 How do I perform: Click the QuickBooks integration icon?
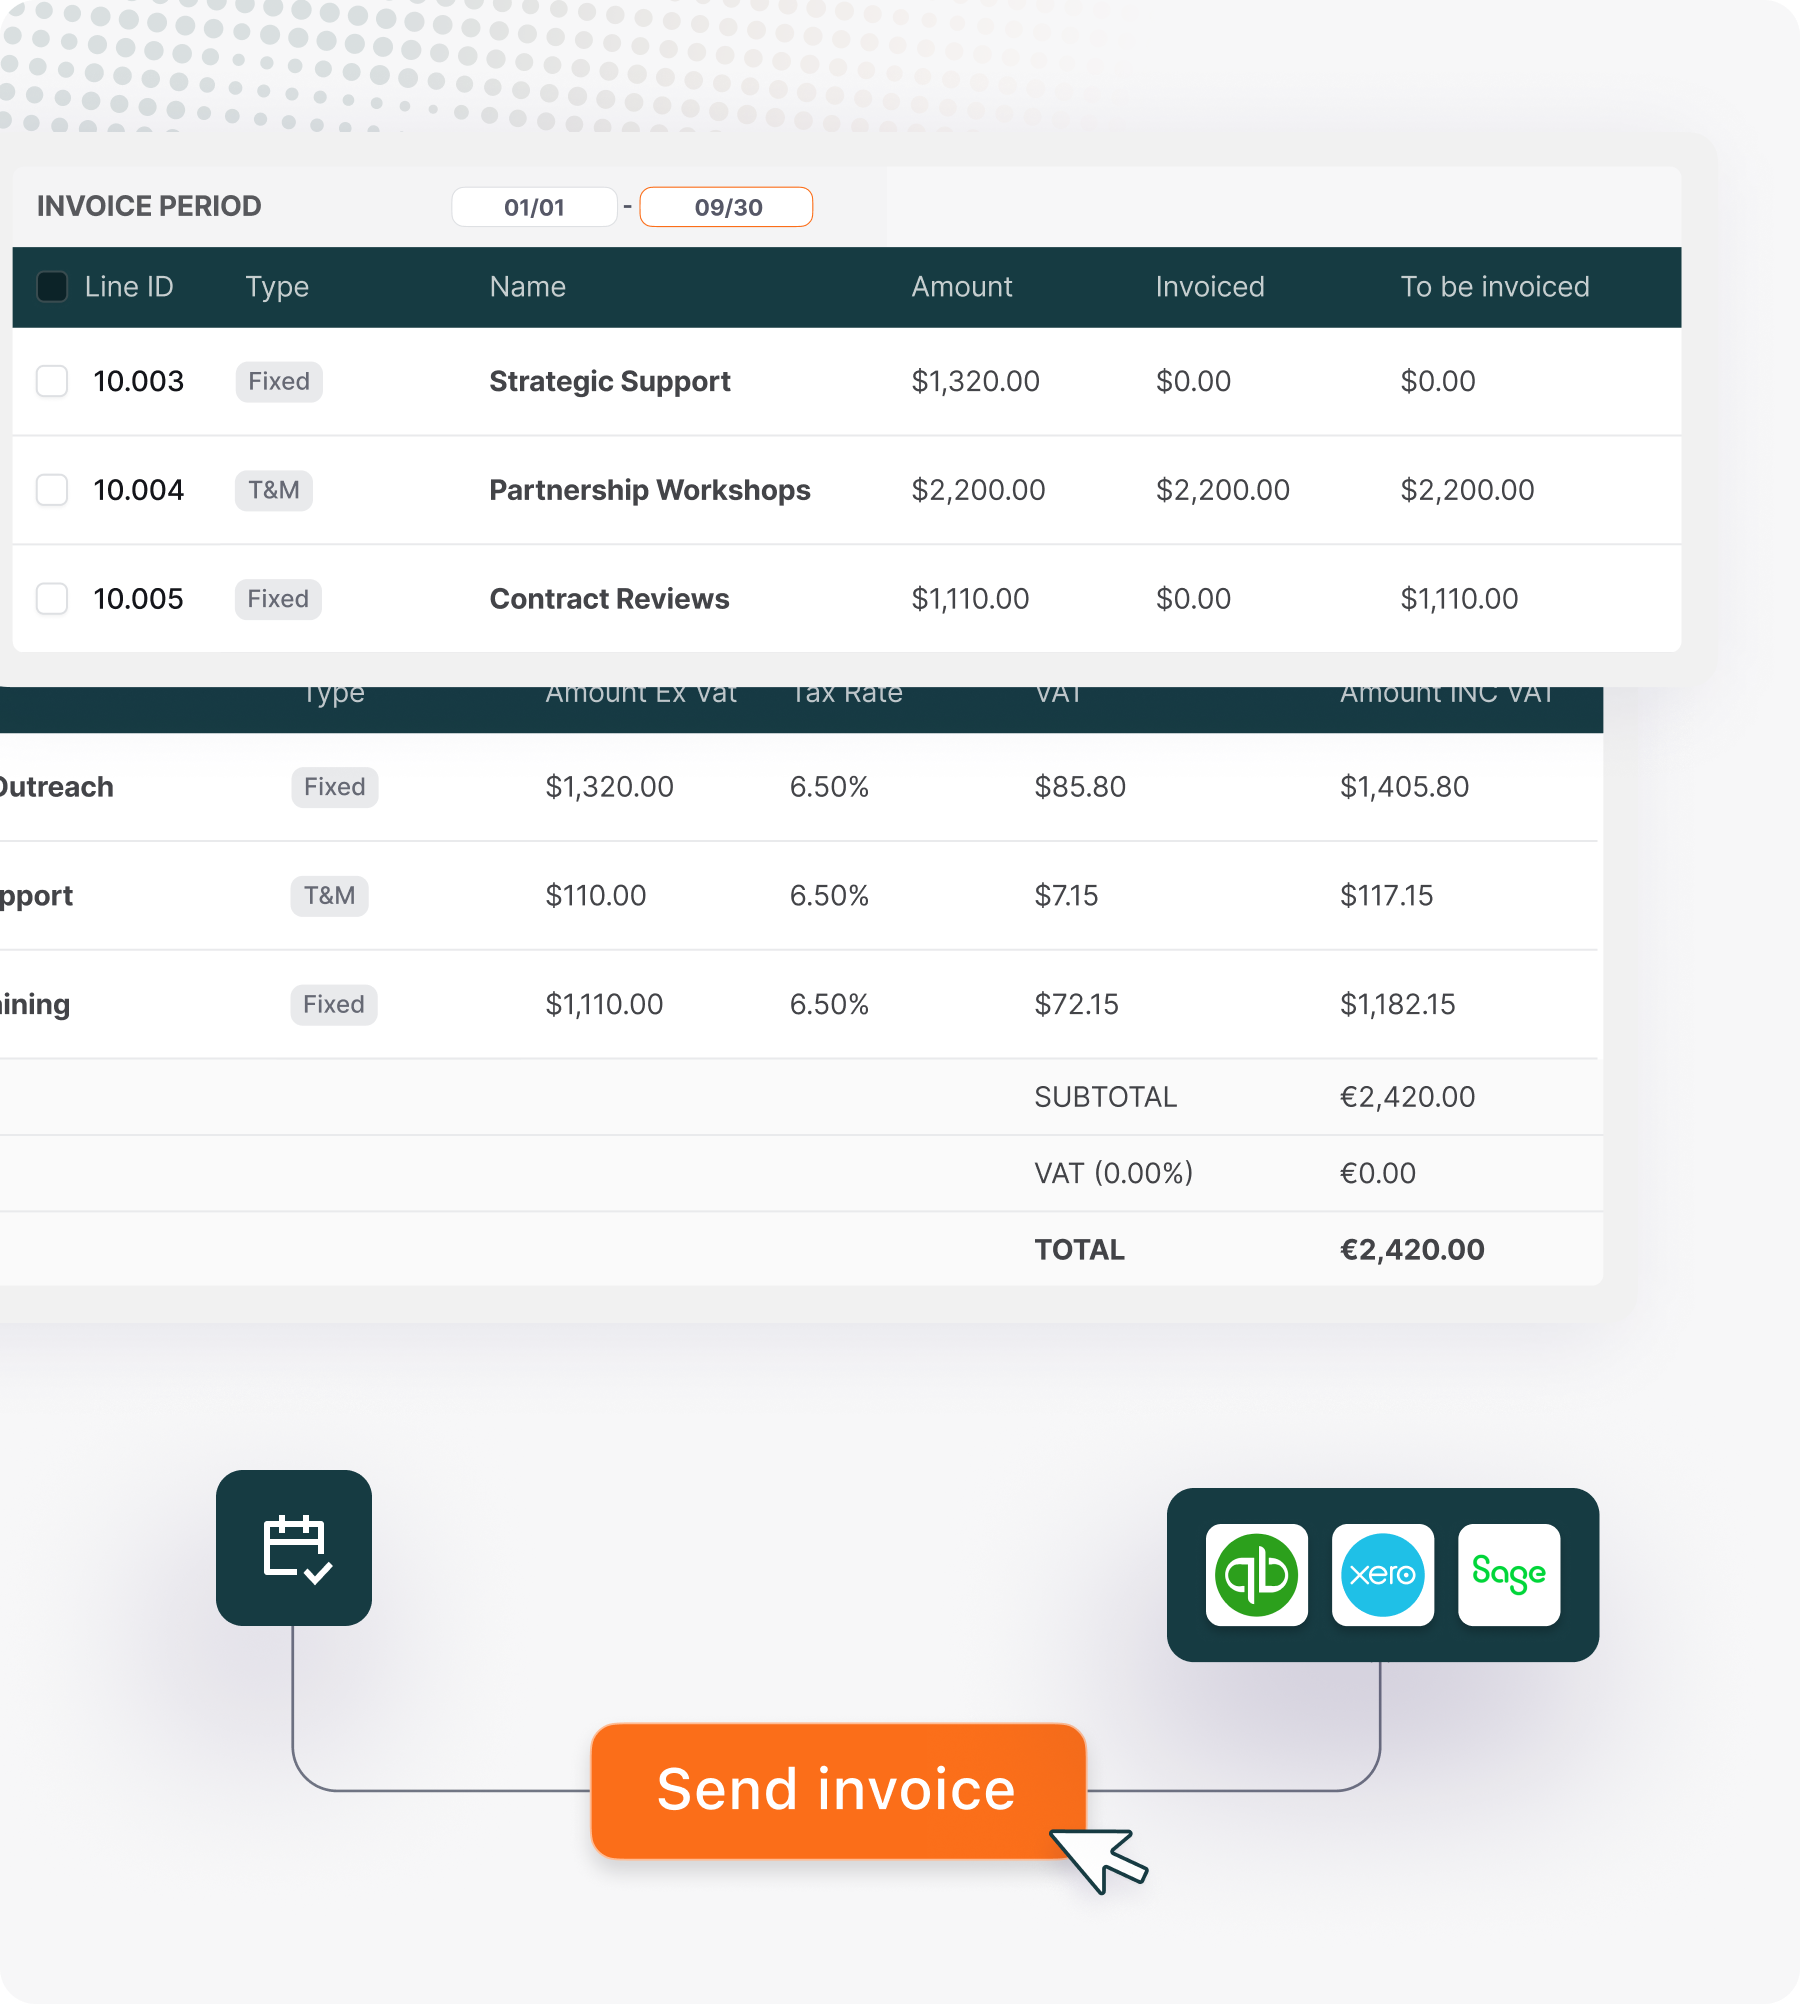(x=1256, y=1575)
